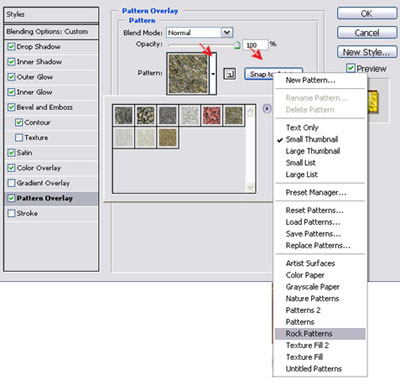Load the Untitled Patterns set
The width and height of the screenshot is (400, 390).
tap(314, 369)
